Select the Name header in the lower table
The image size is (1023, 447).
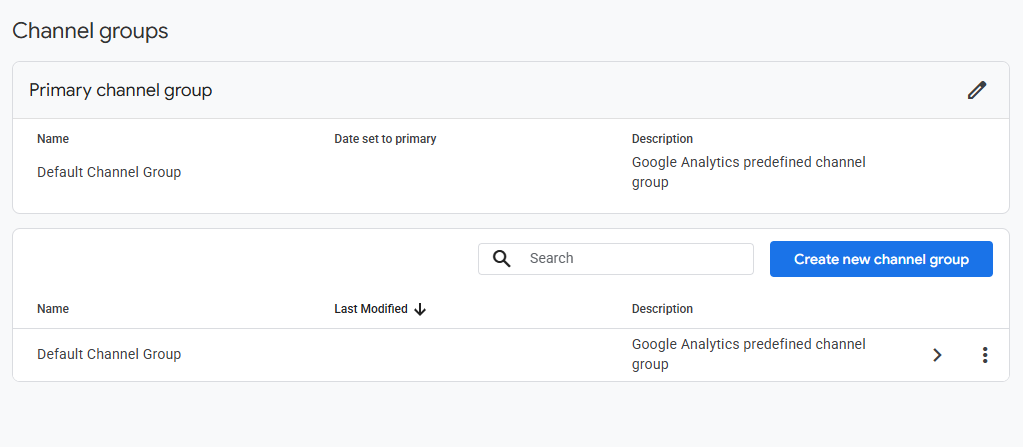(x=53, y=309)
